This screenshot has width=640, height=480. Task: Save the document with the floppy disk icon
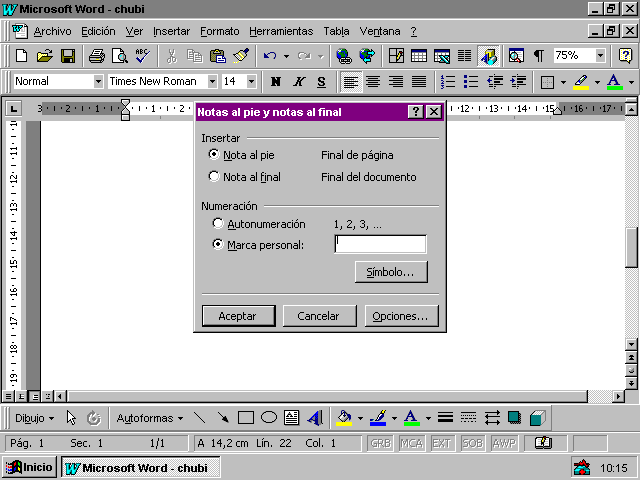(x=68, y=56)
